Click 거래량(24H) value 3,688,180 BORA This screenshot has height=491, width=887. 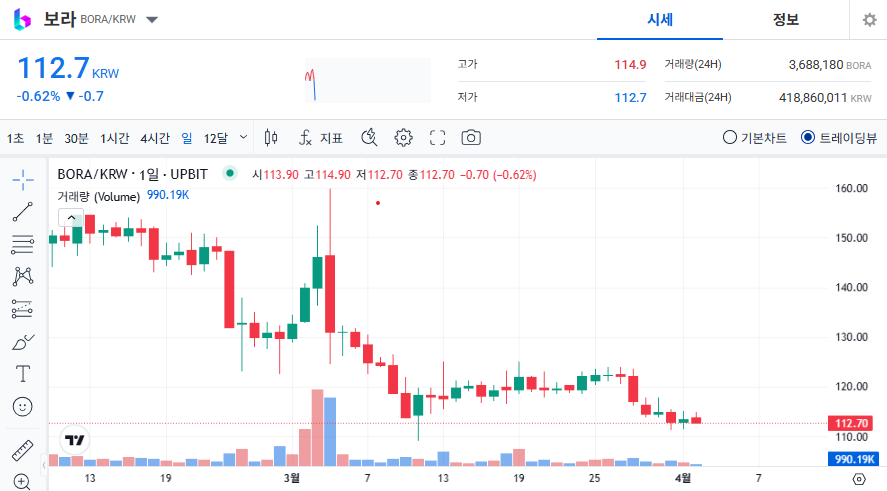click(x=830, y=65)
